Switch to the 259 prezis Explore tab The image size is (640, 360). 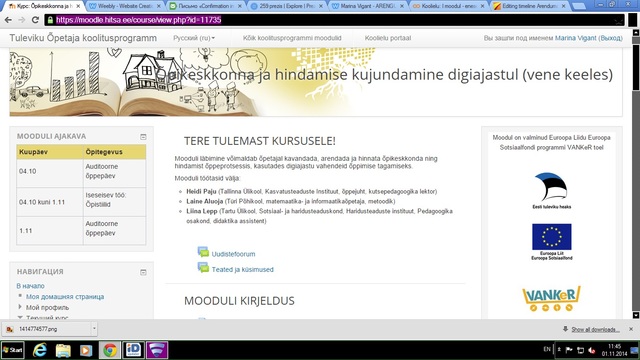coord(286,6)
